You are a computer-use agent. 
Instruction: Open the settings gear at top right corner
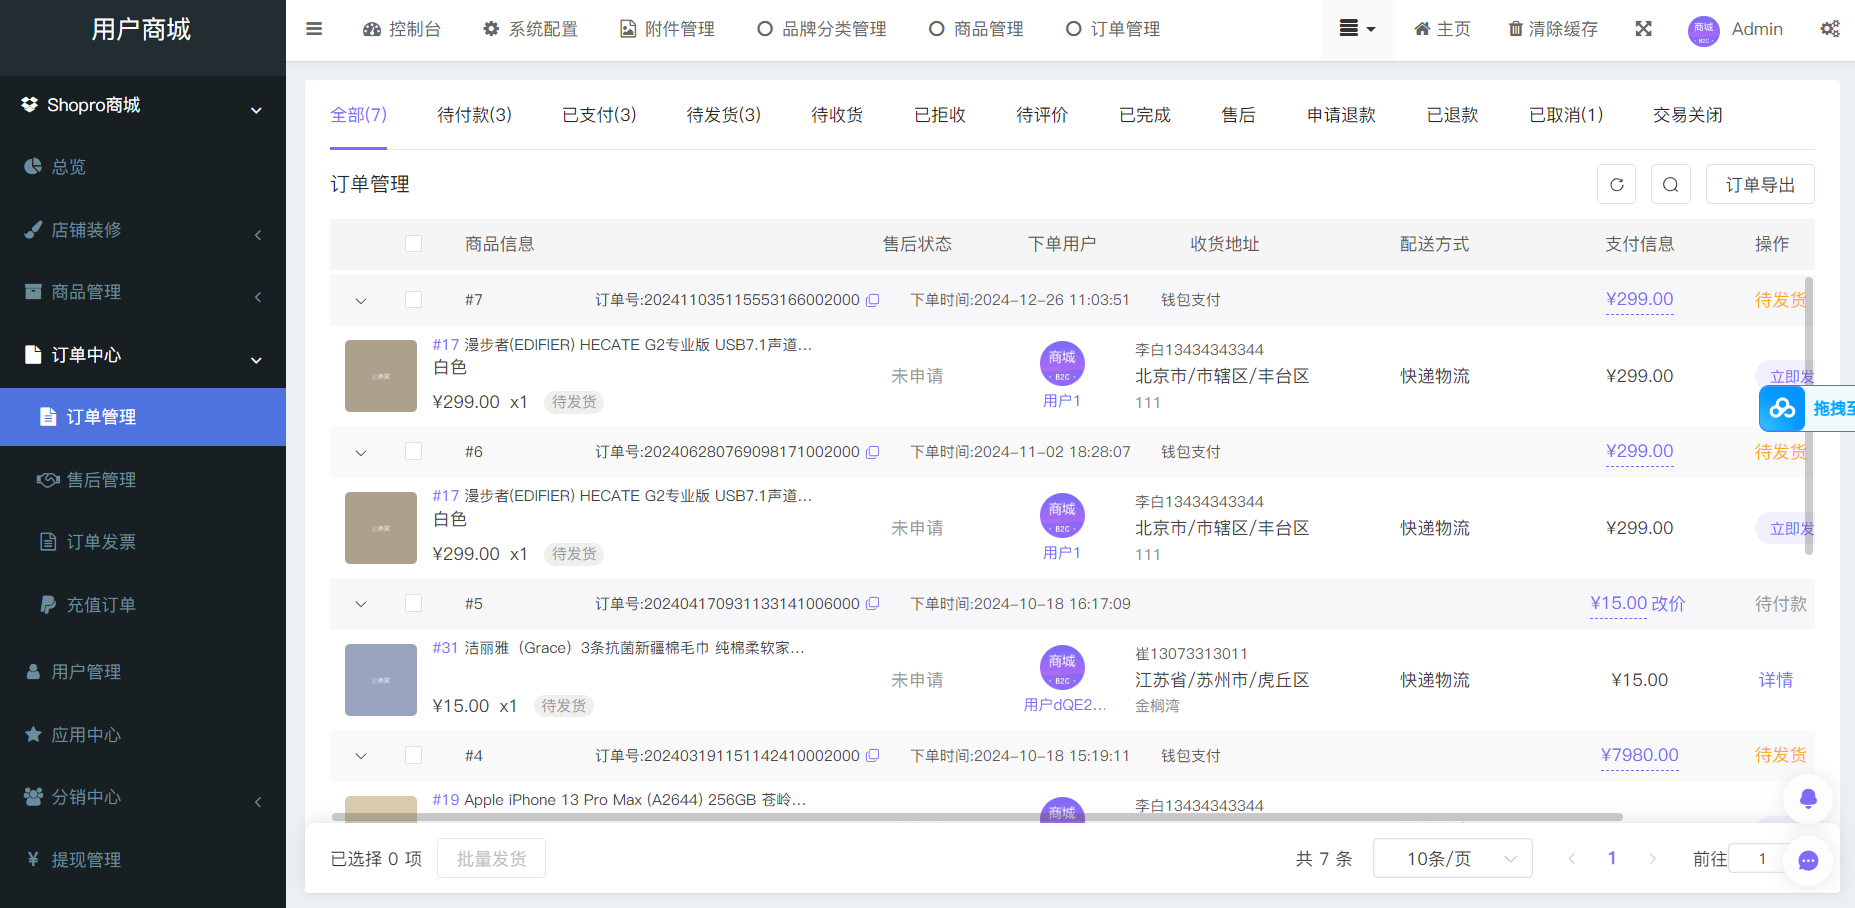point(1831,29)
